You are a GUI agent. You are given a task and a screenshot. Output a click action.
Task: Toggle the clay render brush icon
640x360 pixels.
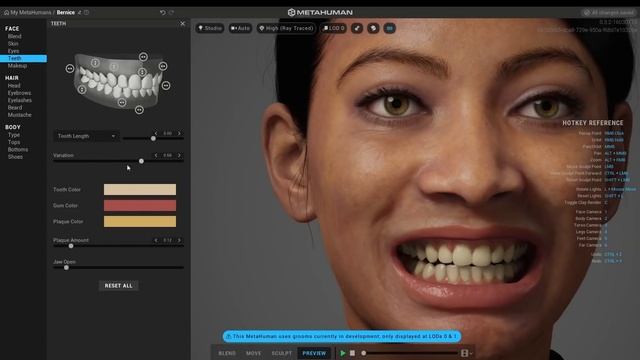coord(357,28)
